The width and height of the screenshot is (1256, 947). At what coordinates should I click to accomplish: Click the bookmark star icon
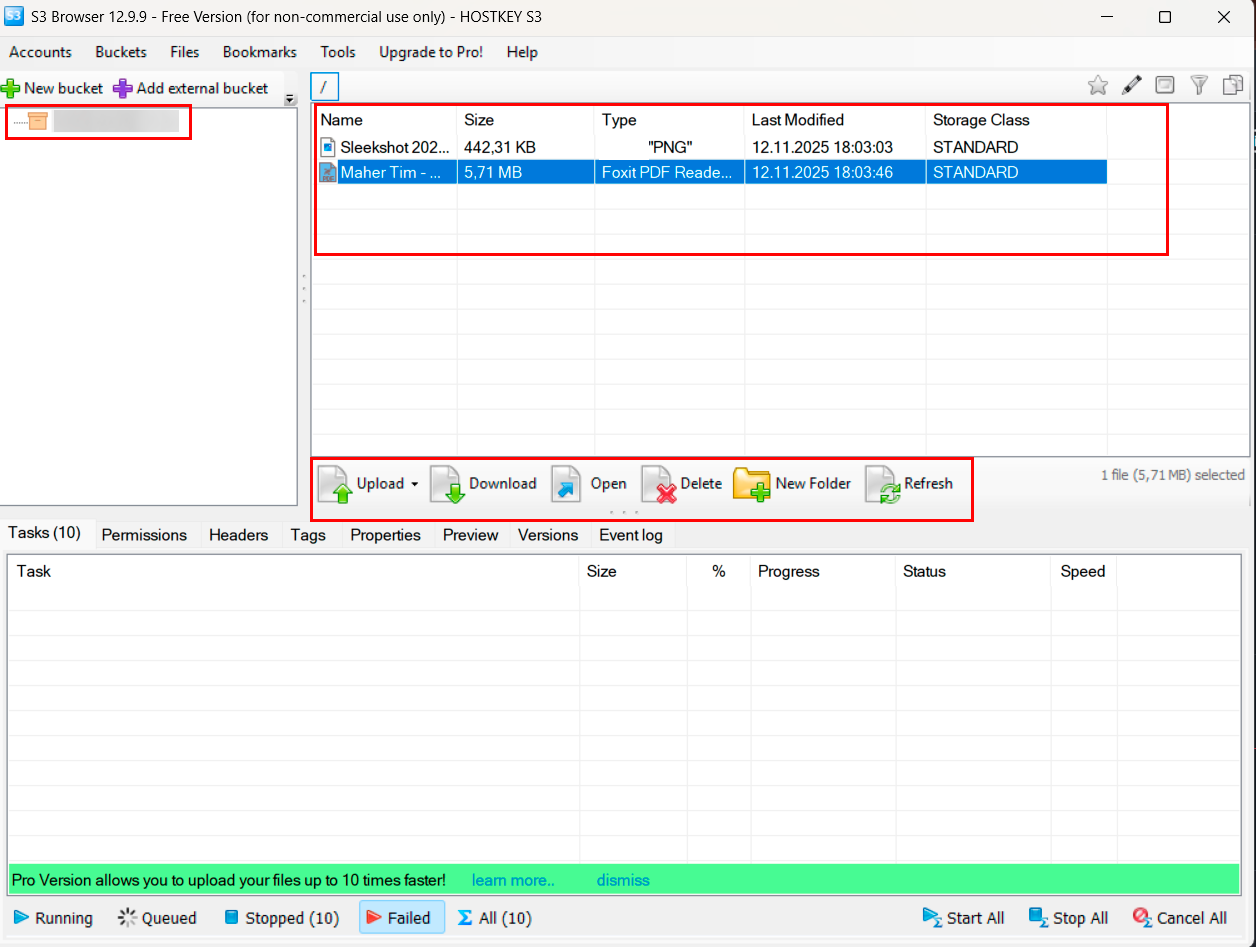(1098, 86)
